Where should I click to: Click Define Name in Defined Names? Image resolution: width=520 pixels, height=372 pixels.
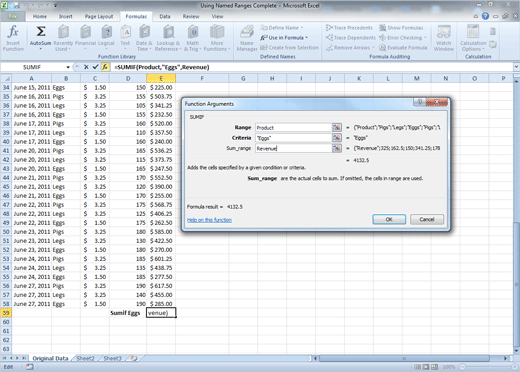pyautogui.click(x=282, y=28)
